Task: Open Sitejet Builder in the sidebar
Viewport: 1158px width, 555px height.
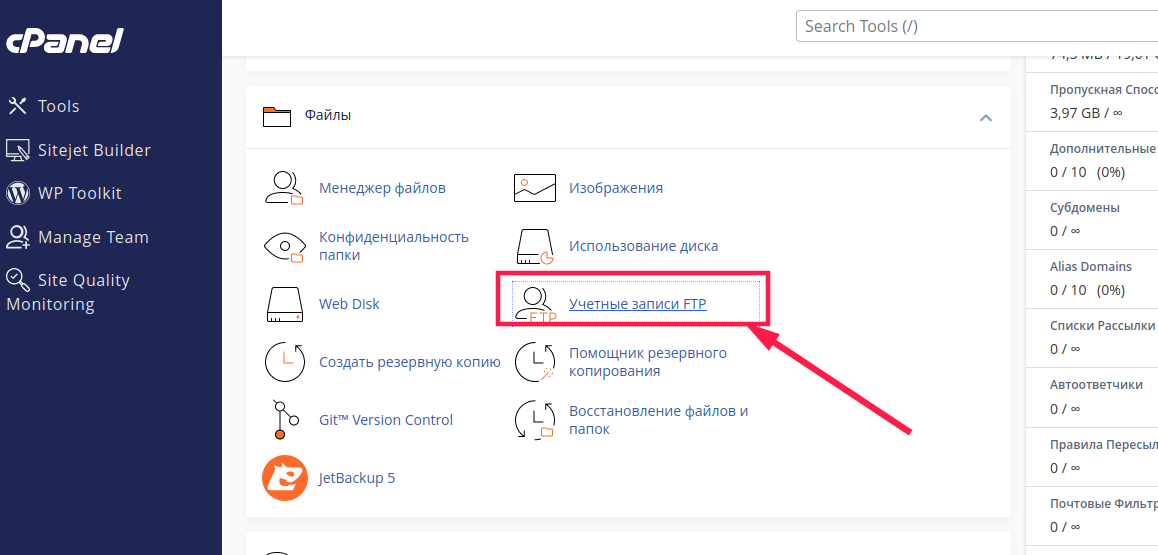Action: pos(93,150)
